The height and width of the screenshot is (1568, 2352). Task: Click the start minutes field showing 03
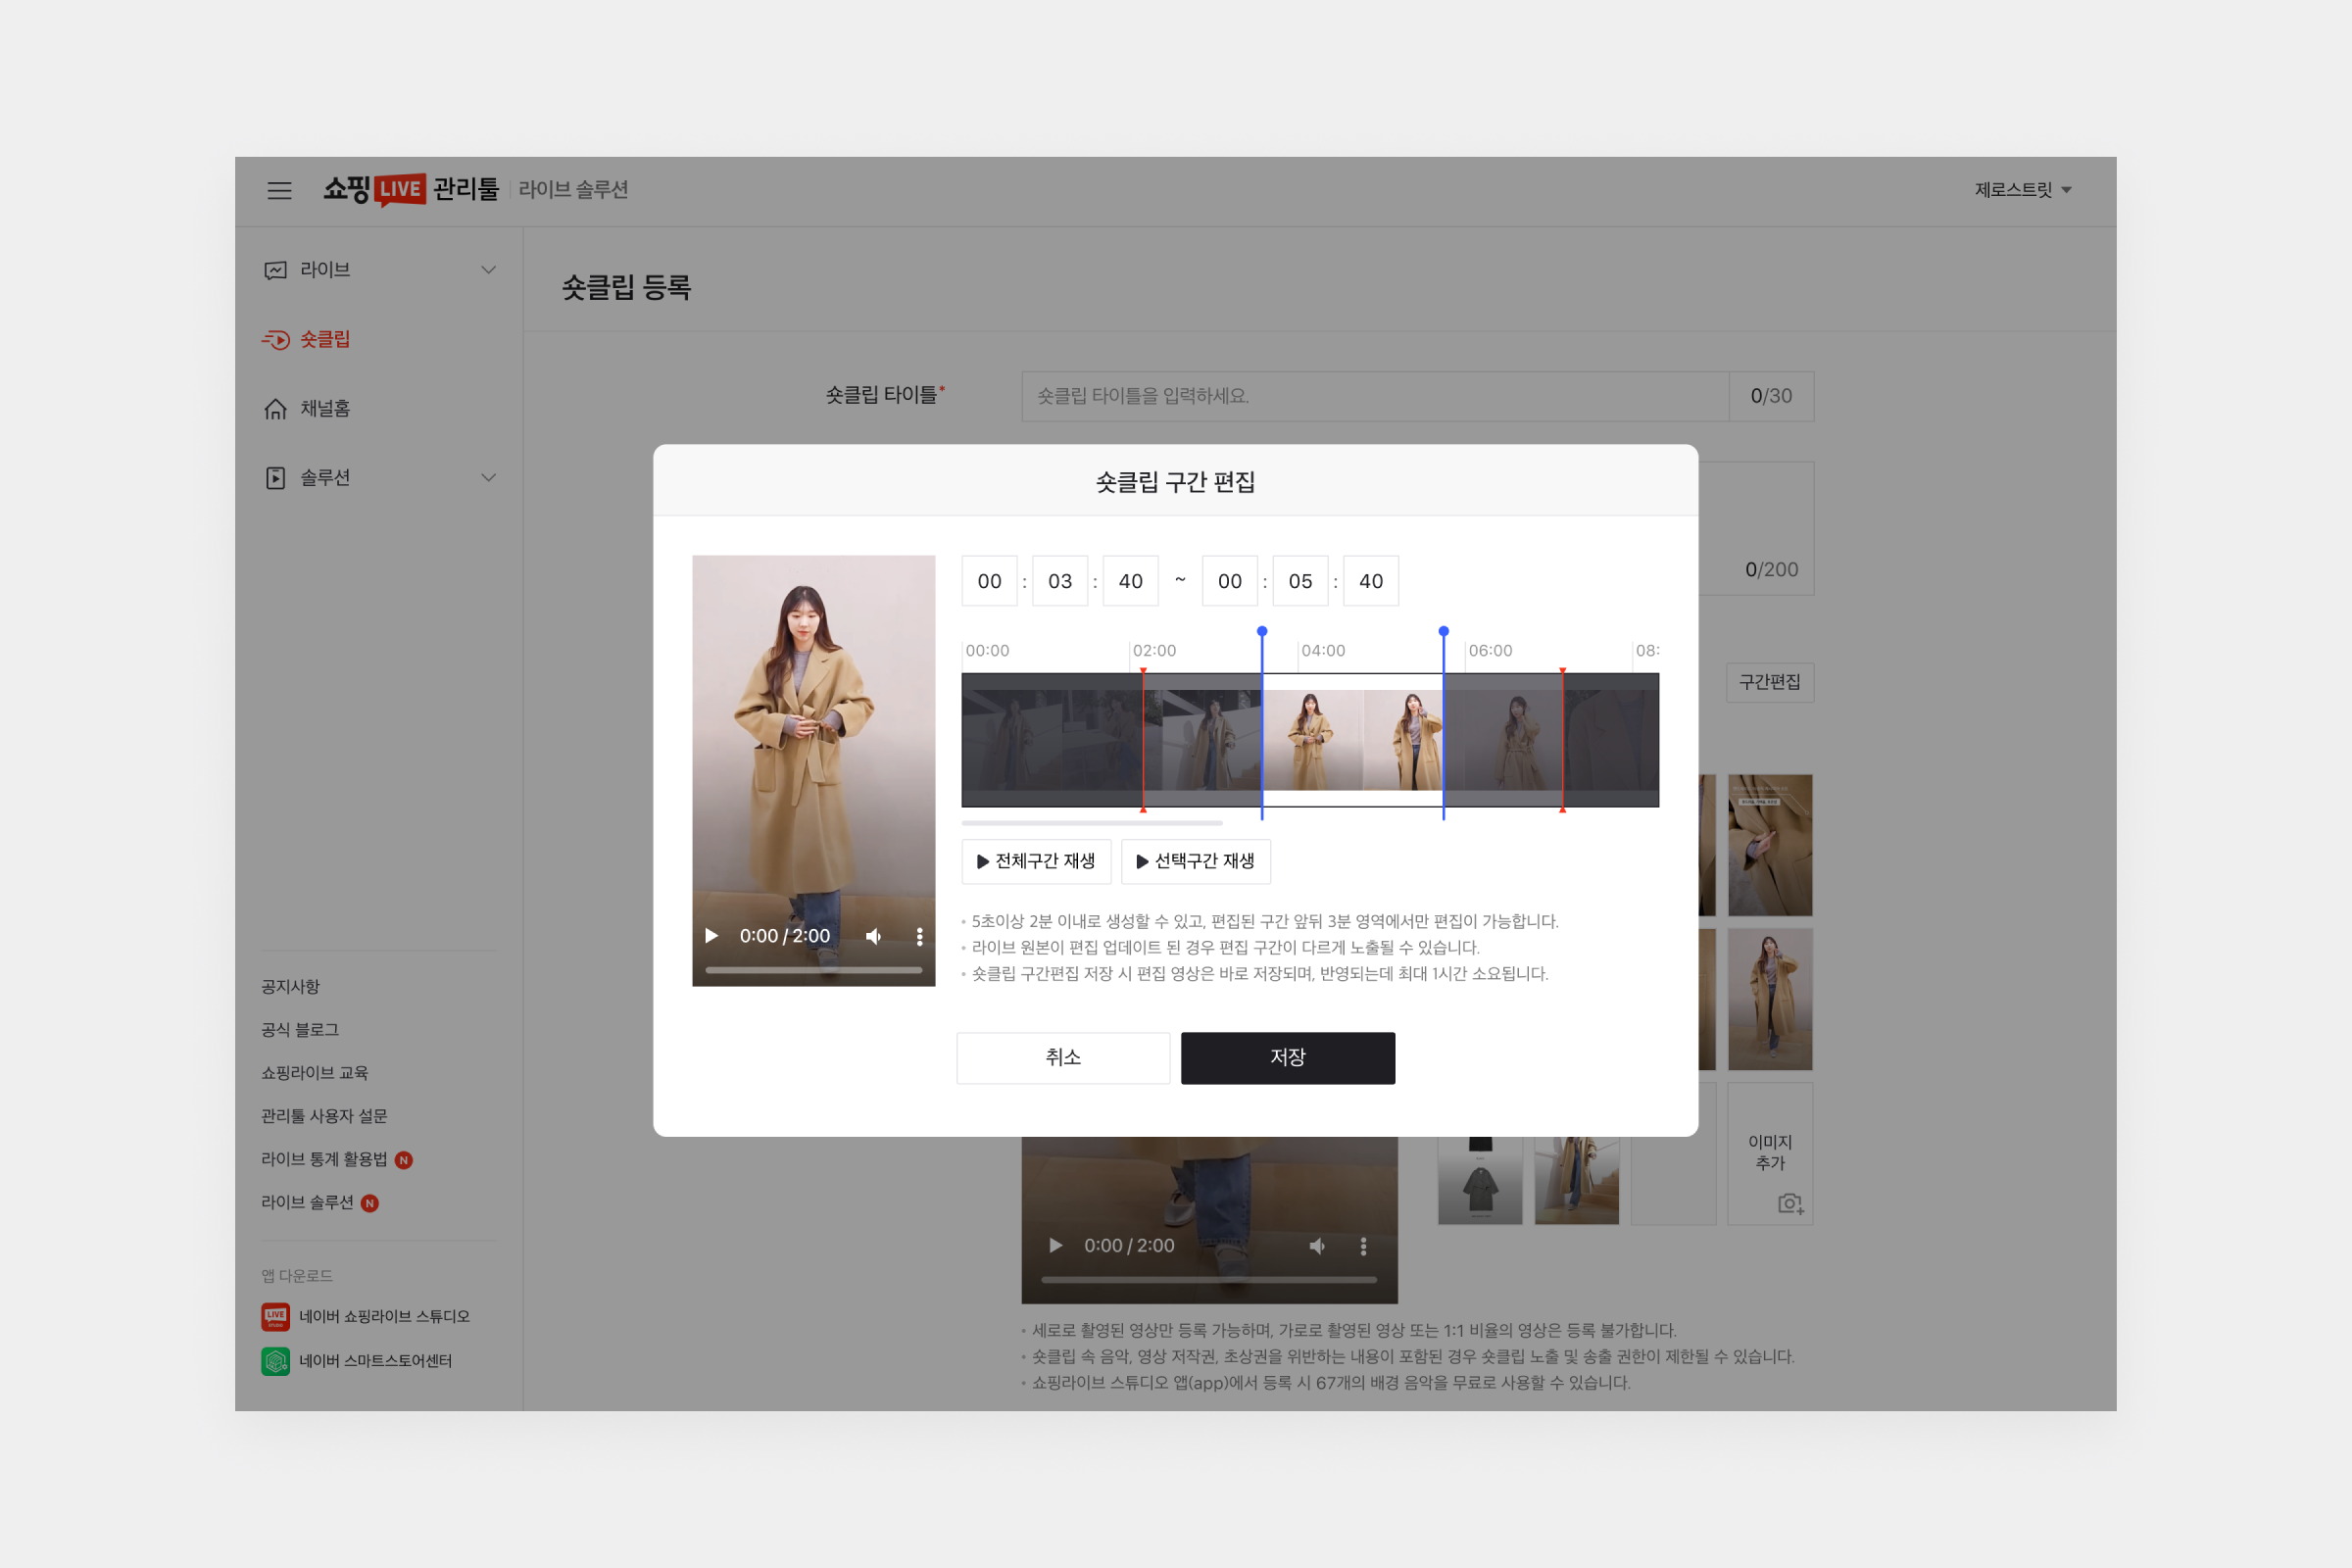1059,581
